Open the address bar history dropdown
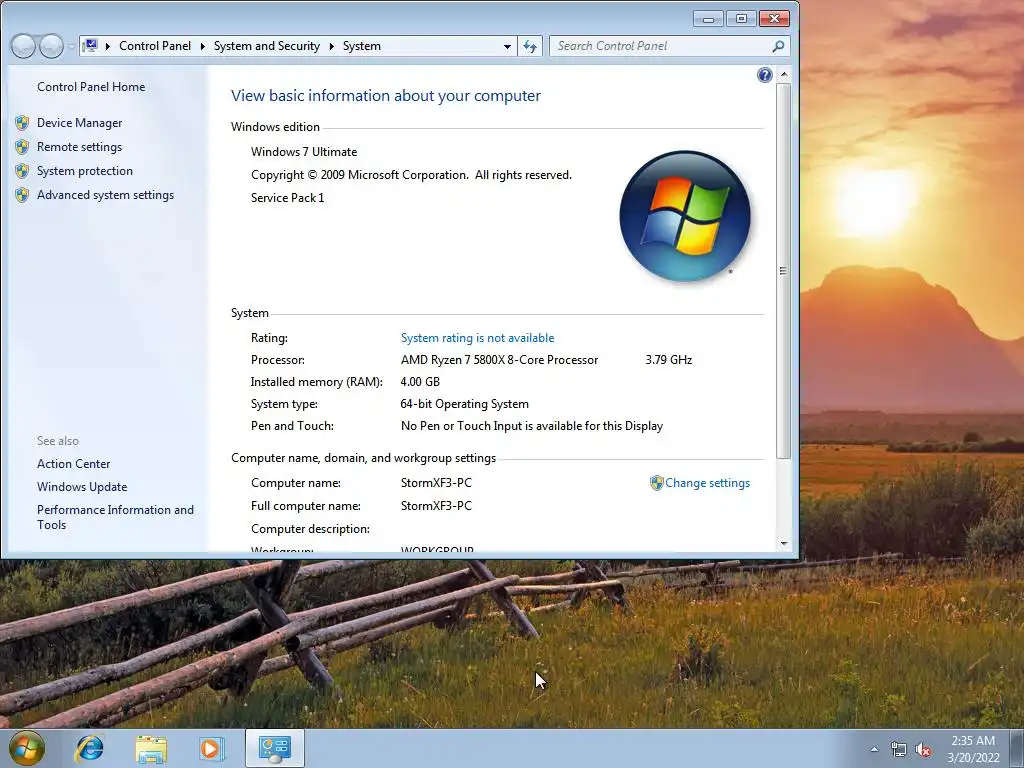The image size is (1024, 768). (507, 46)
